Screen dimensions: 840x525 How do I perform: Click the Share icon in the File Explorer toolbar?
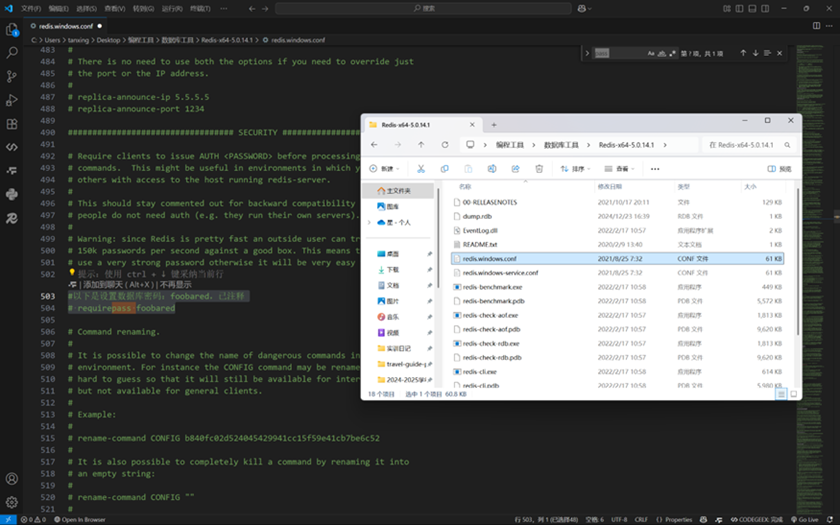point(515,169)
